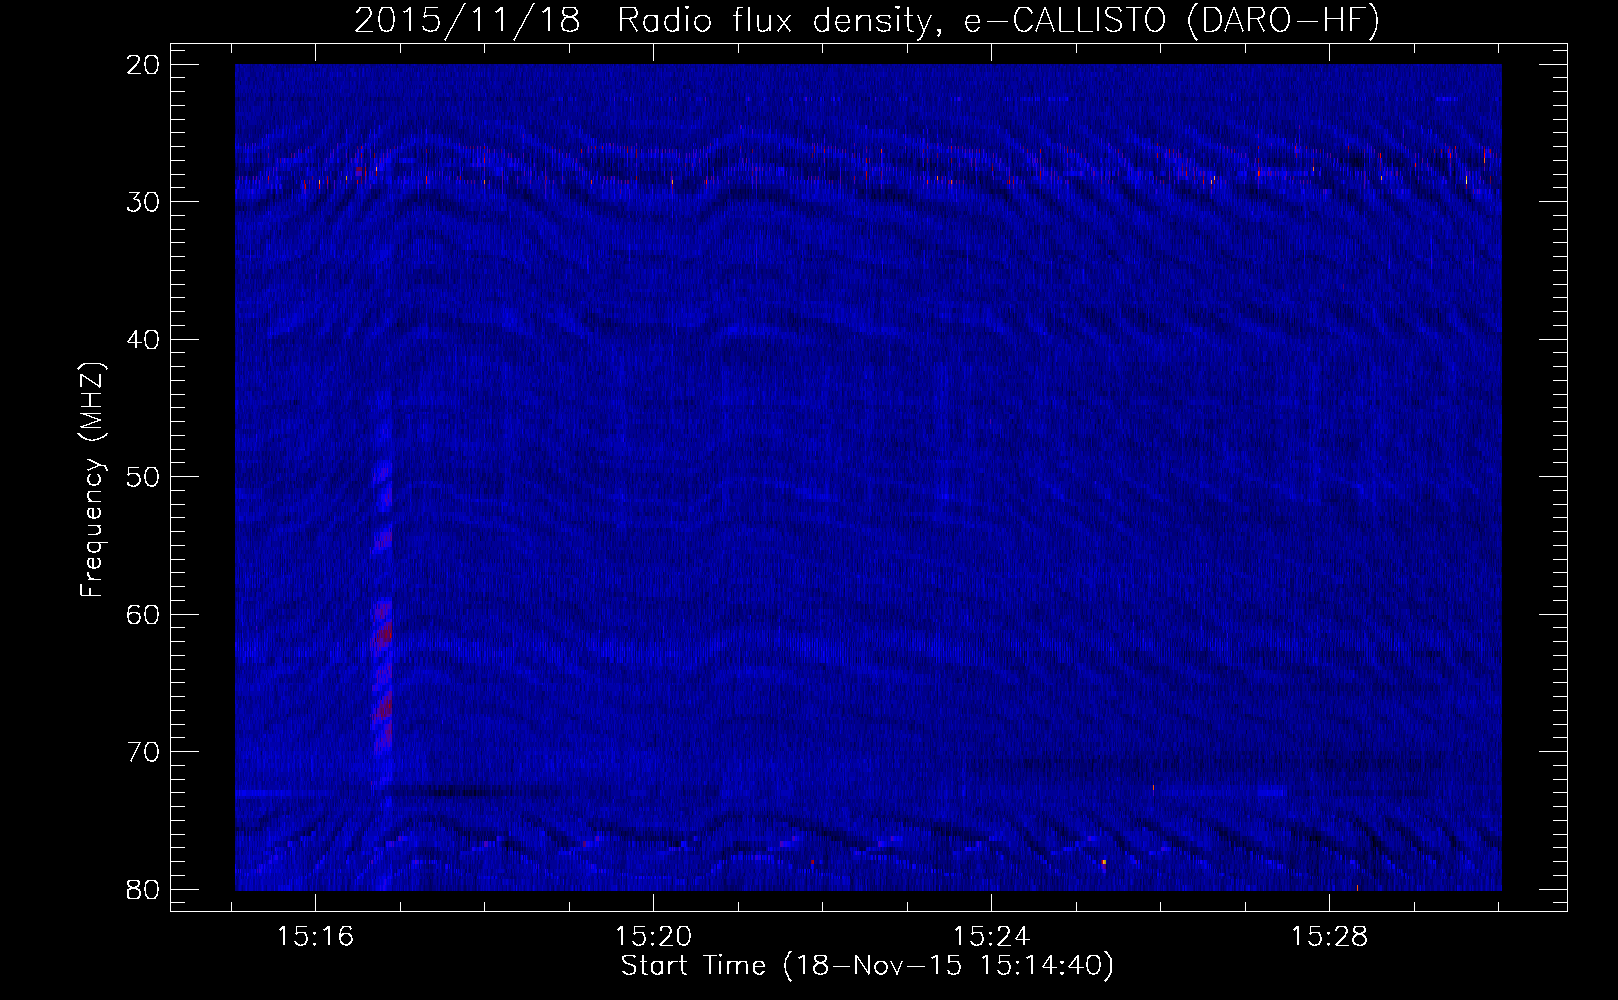Viewport: 1618px width, 1000px height.
Task: Click the '15:16' time tick label
Action: pyautogui.click(x=316, y=937)
